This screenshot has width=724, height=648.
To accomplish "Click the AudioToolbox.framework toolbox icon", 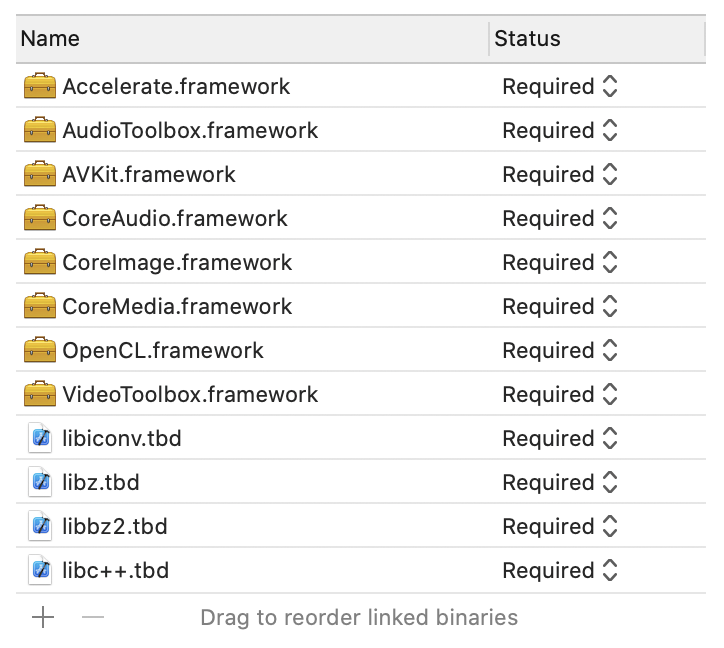I will click(39, 131).
